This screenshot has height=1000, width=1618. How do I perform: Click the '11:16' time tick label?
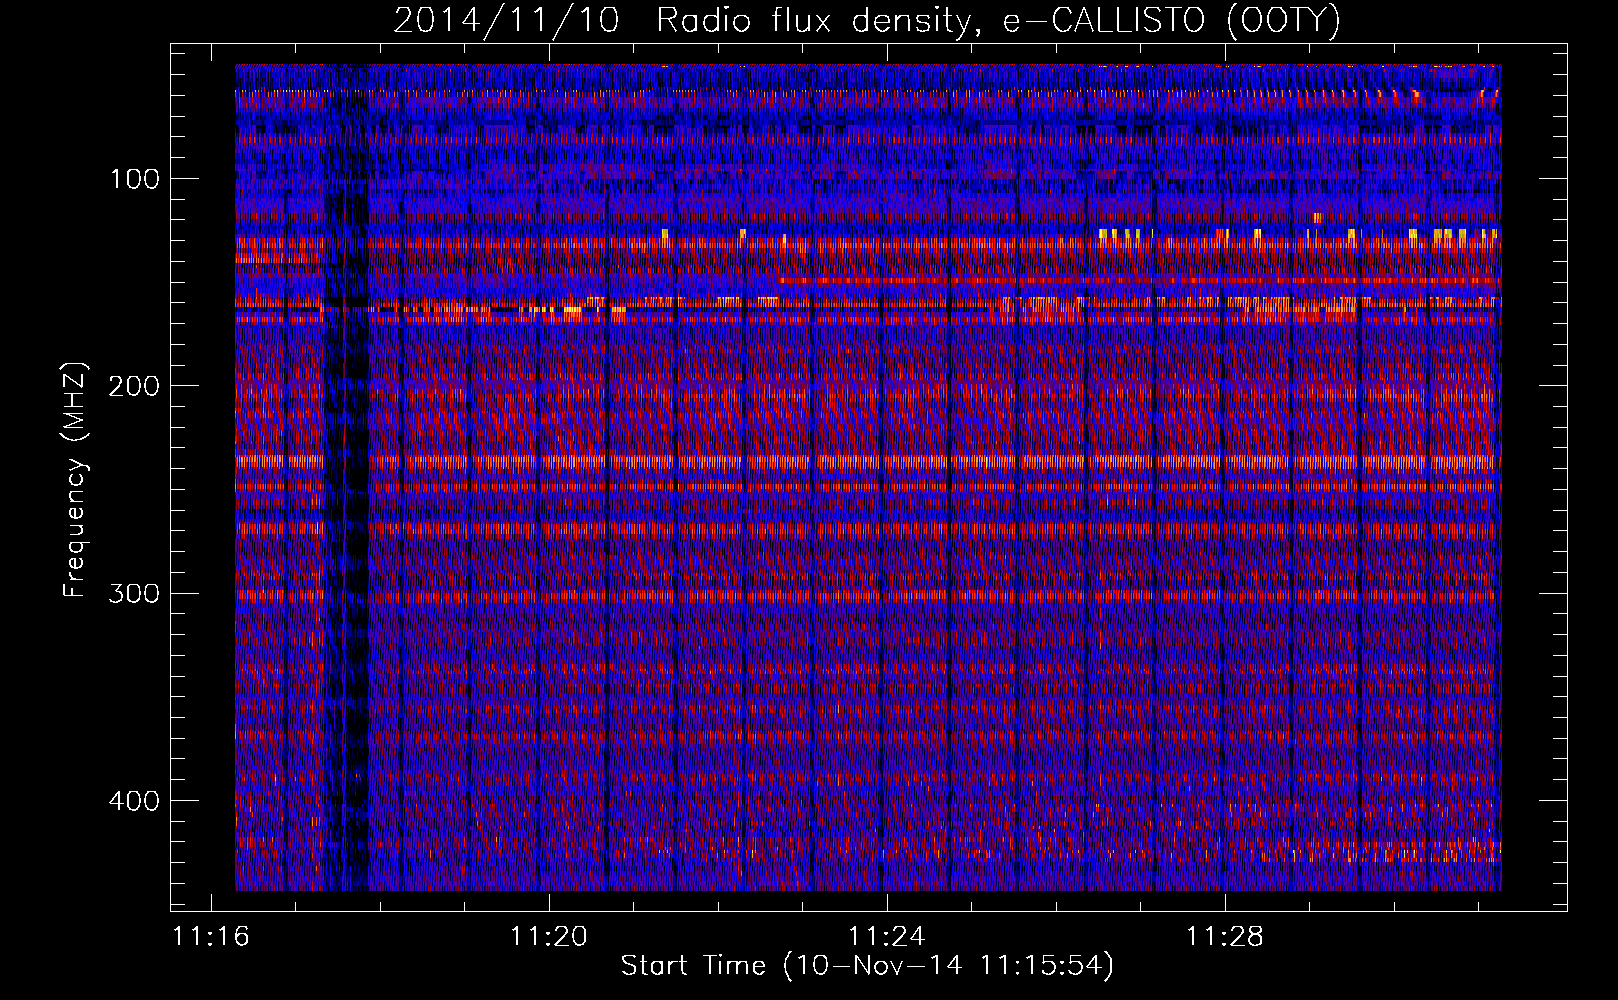[211, 937]
